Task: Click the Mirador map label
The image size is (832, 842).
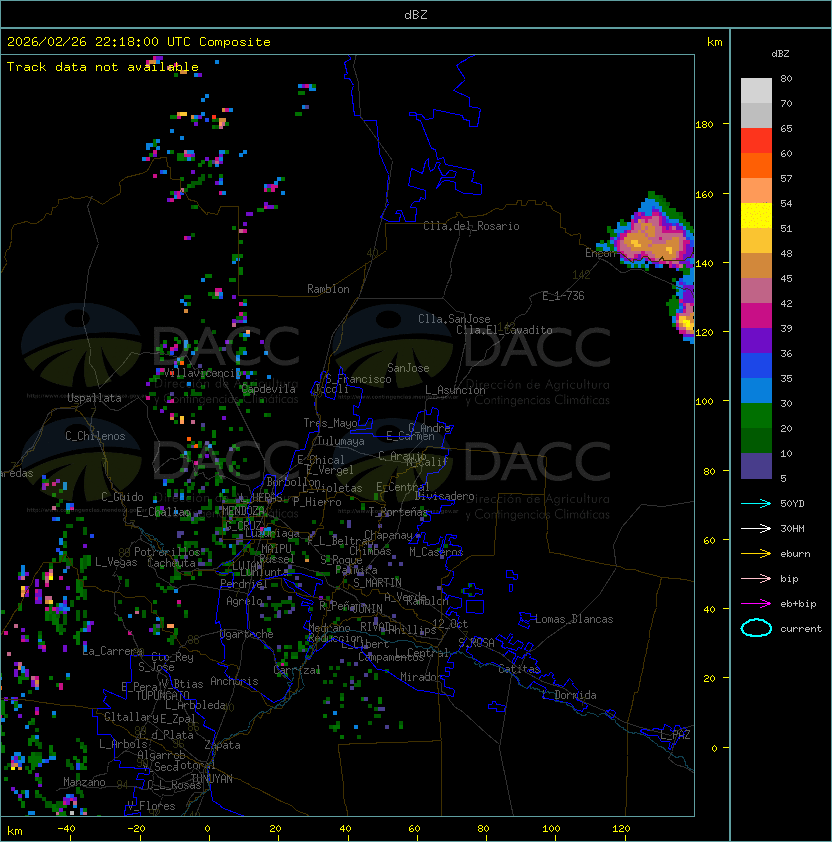Action: (x=422, y=677)
